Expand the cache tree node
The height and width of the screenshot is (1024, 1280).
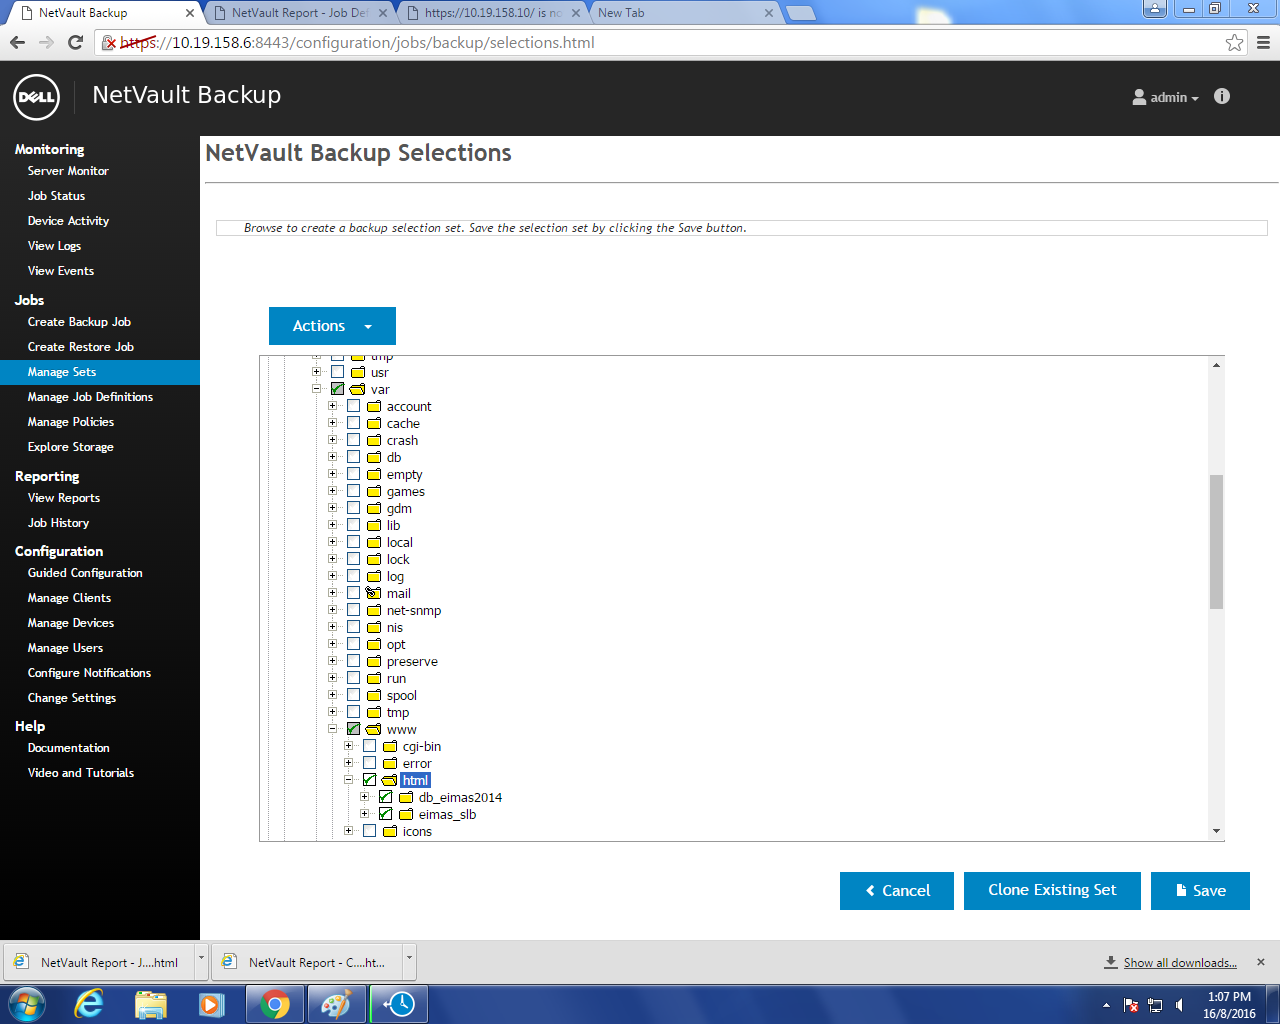333,423
